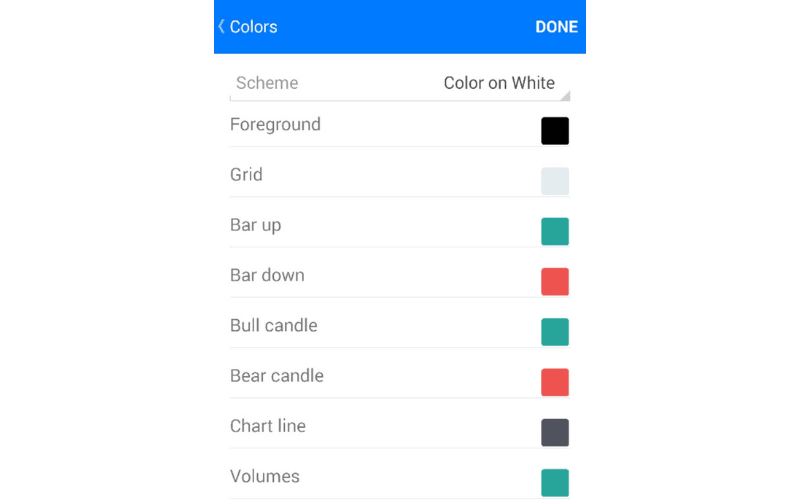This screenshot has width=800, height=500.
Task: Select the Foreground row label
Action: click(275, 125)
